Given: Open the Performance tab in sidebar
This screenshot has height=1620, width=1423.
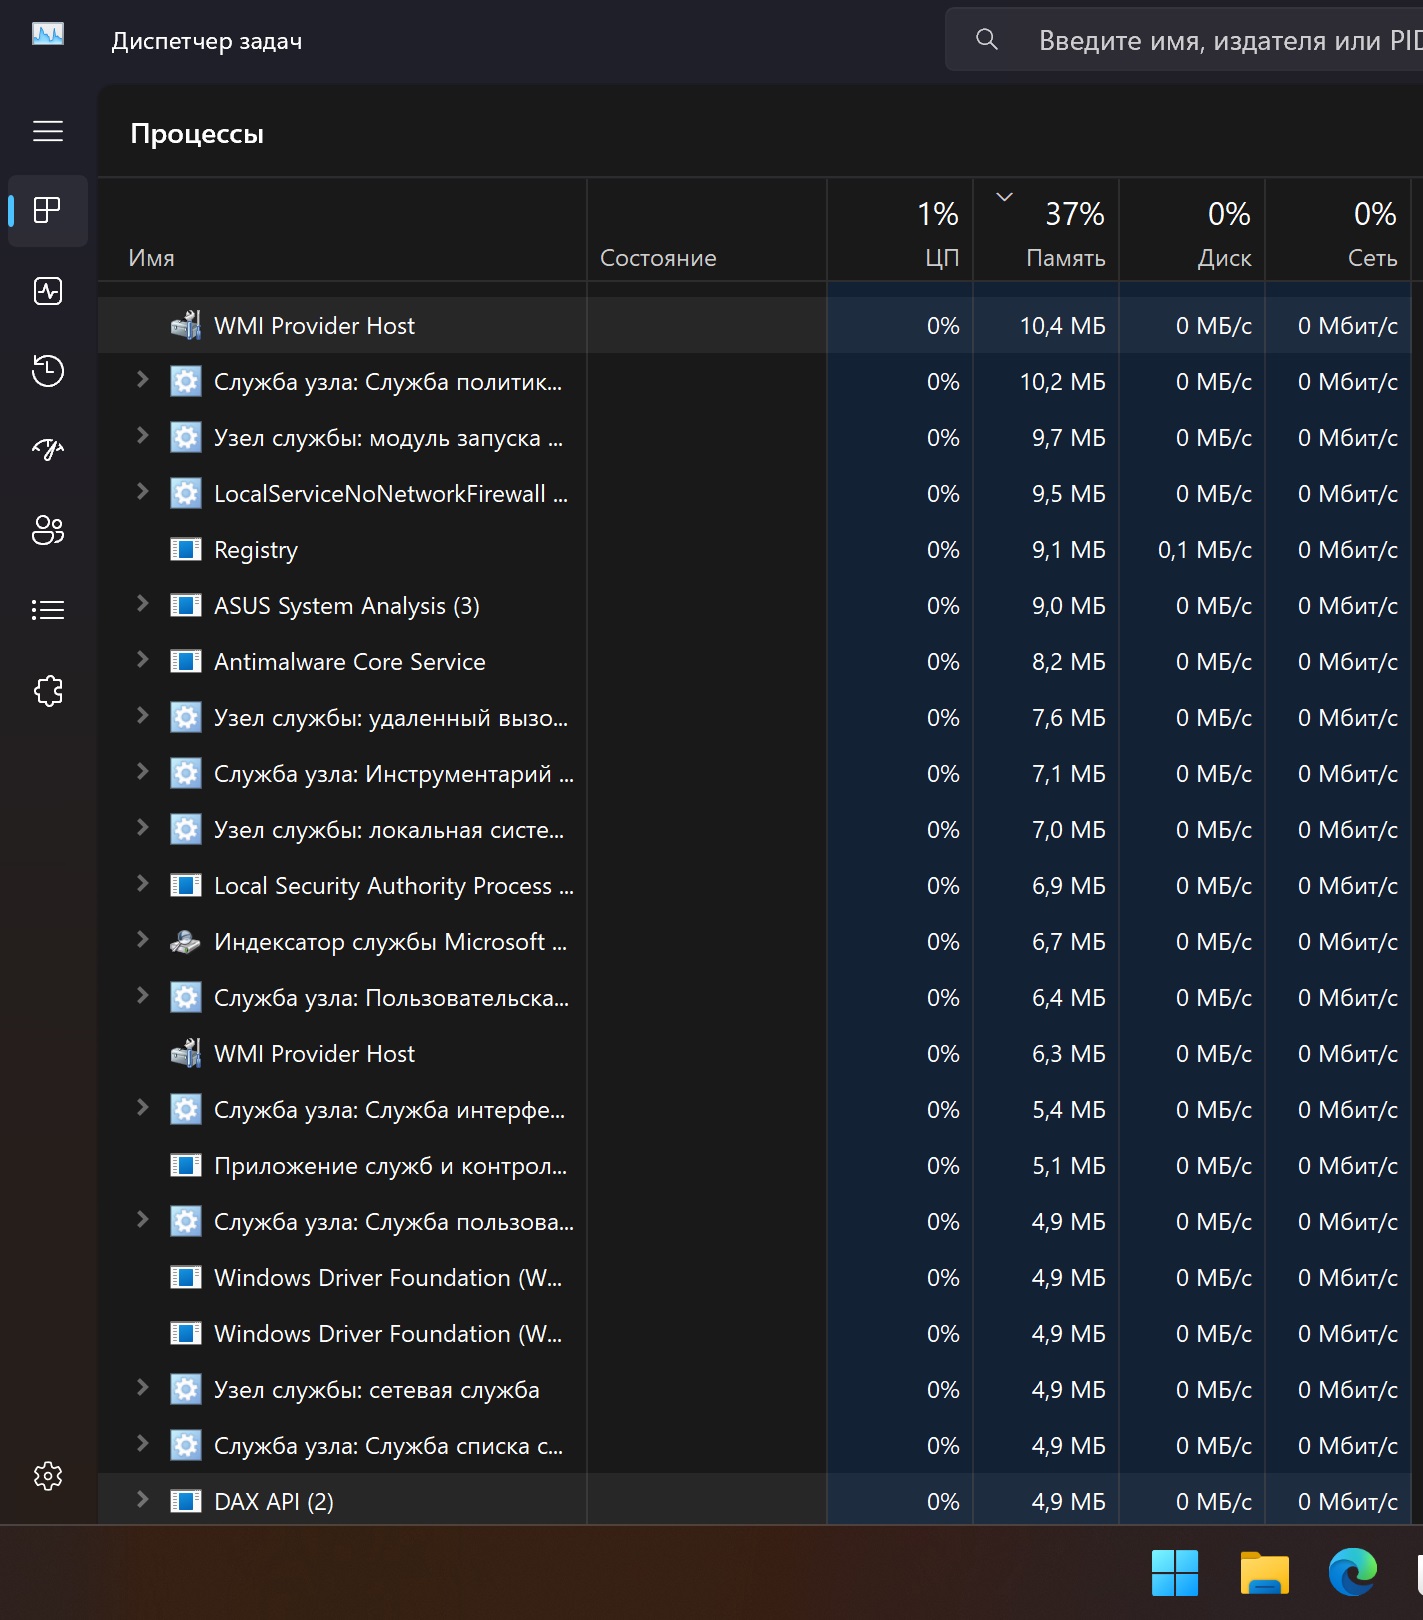Looking at the screenshot, I should [48, 291].
